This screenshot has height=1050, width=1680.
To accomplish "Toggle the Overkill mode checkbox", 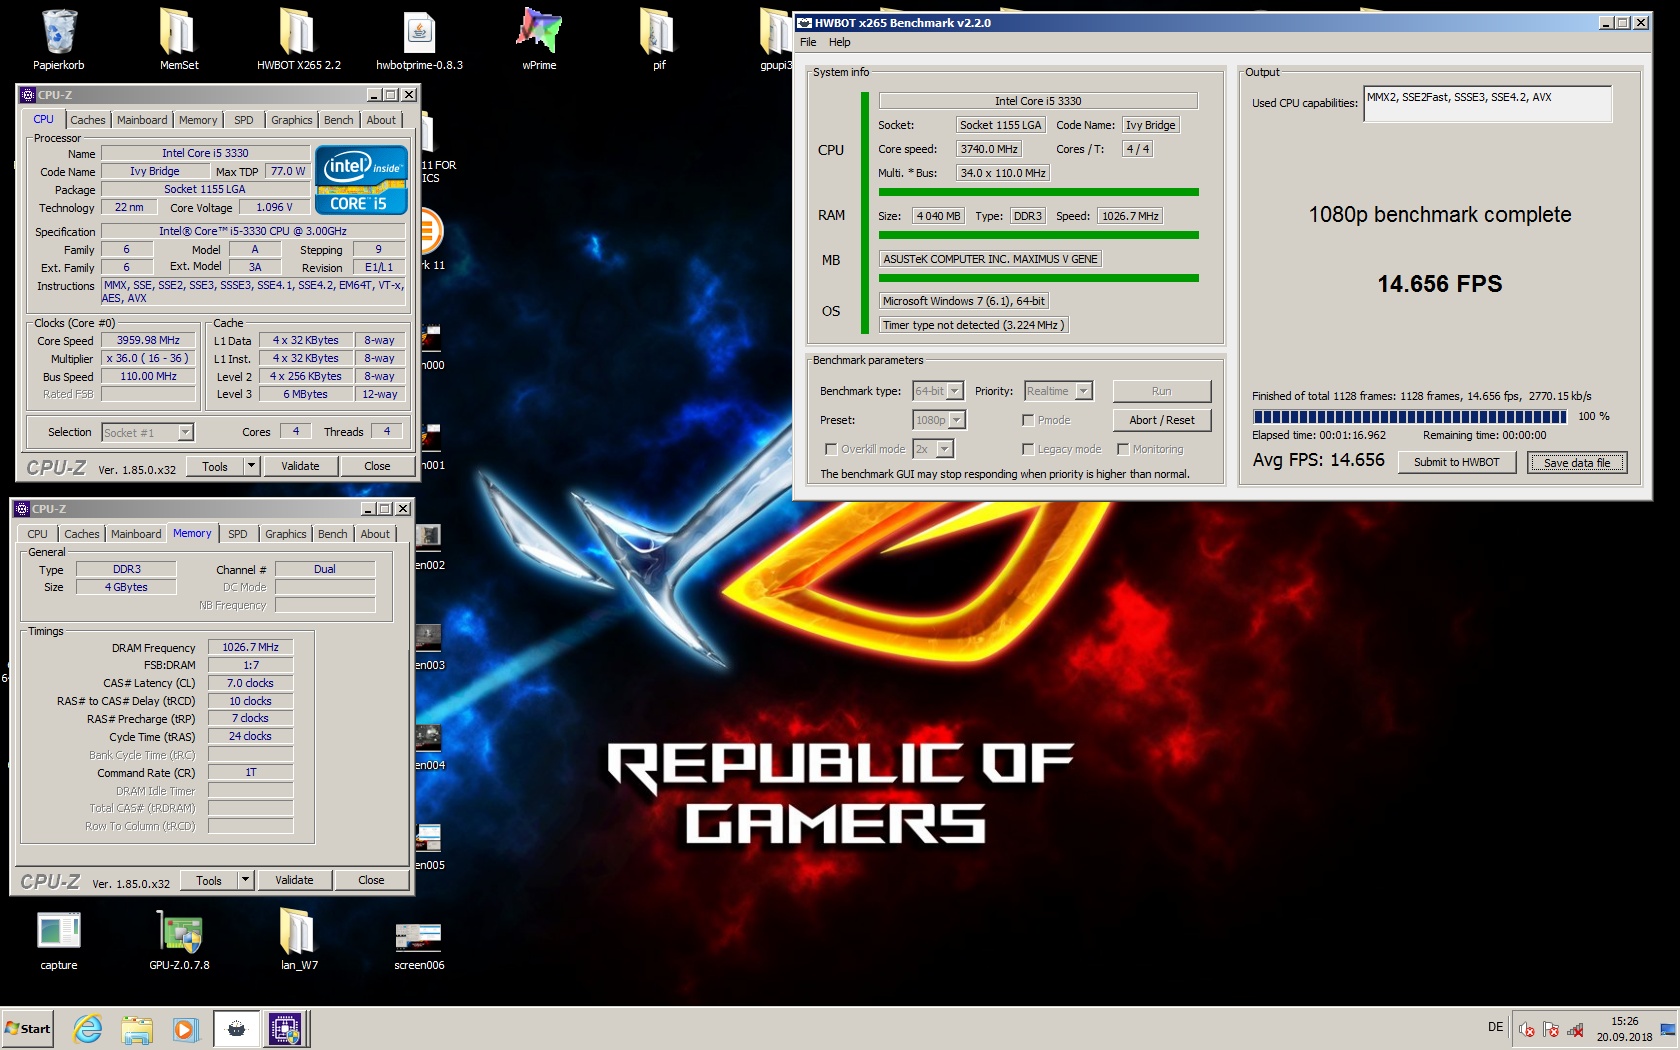I will coord(831,449).
